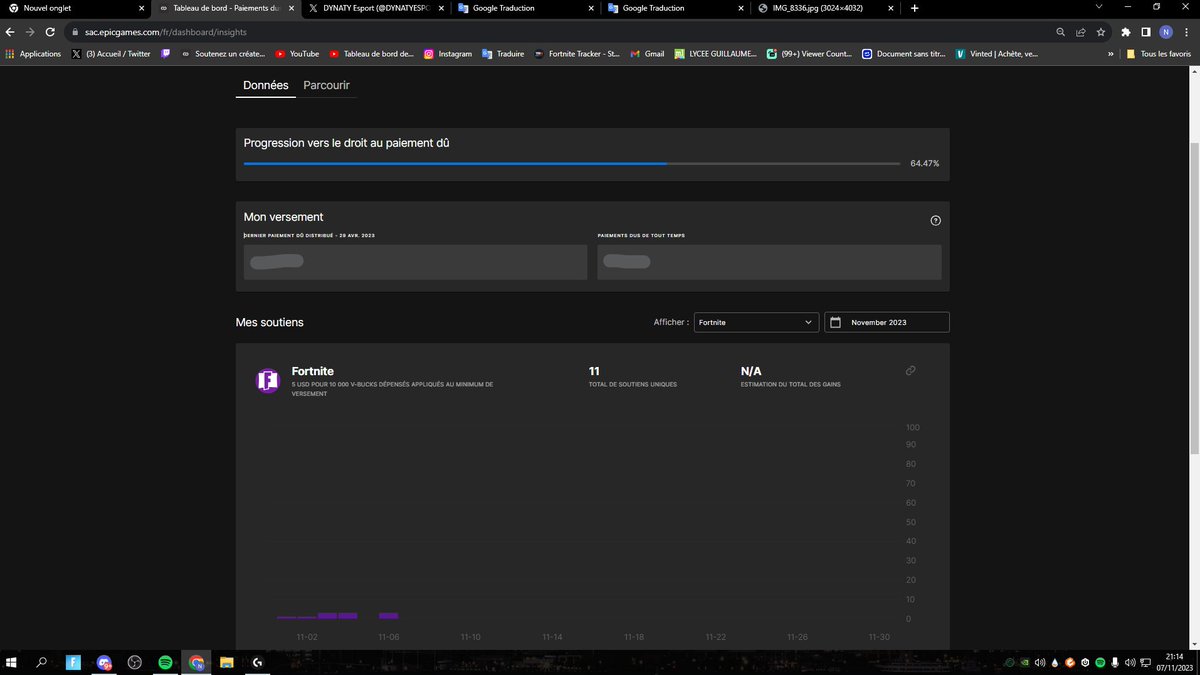Close the Tableau de bord tab

[x=290, y=8]
